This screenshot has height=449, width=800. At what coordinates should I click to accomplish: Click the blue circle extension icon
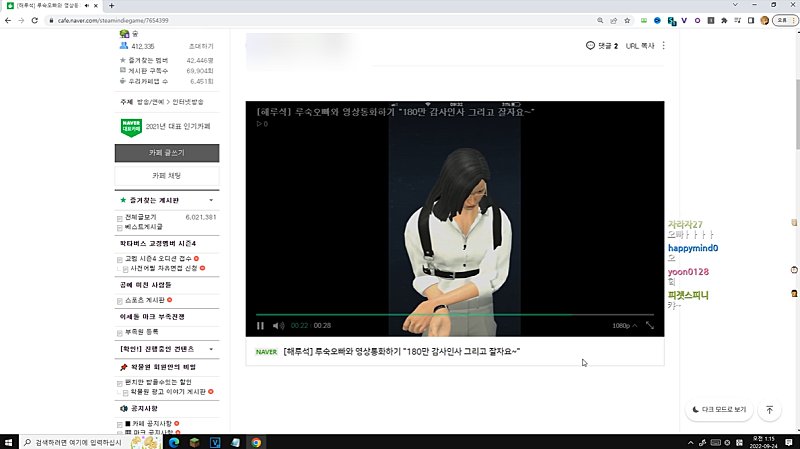tap(657, 20)
